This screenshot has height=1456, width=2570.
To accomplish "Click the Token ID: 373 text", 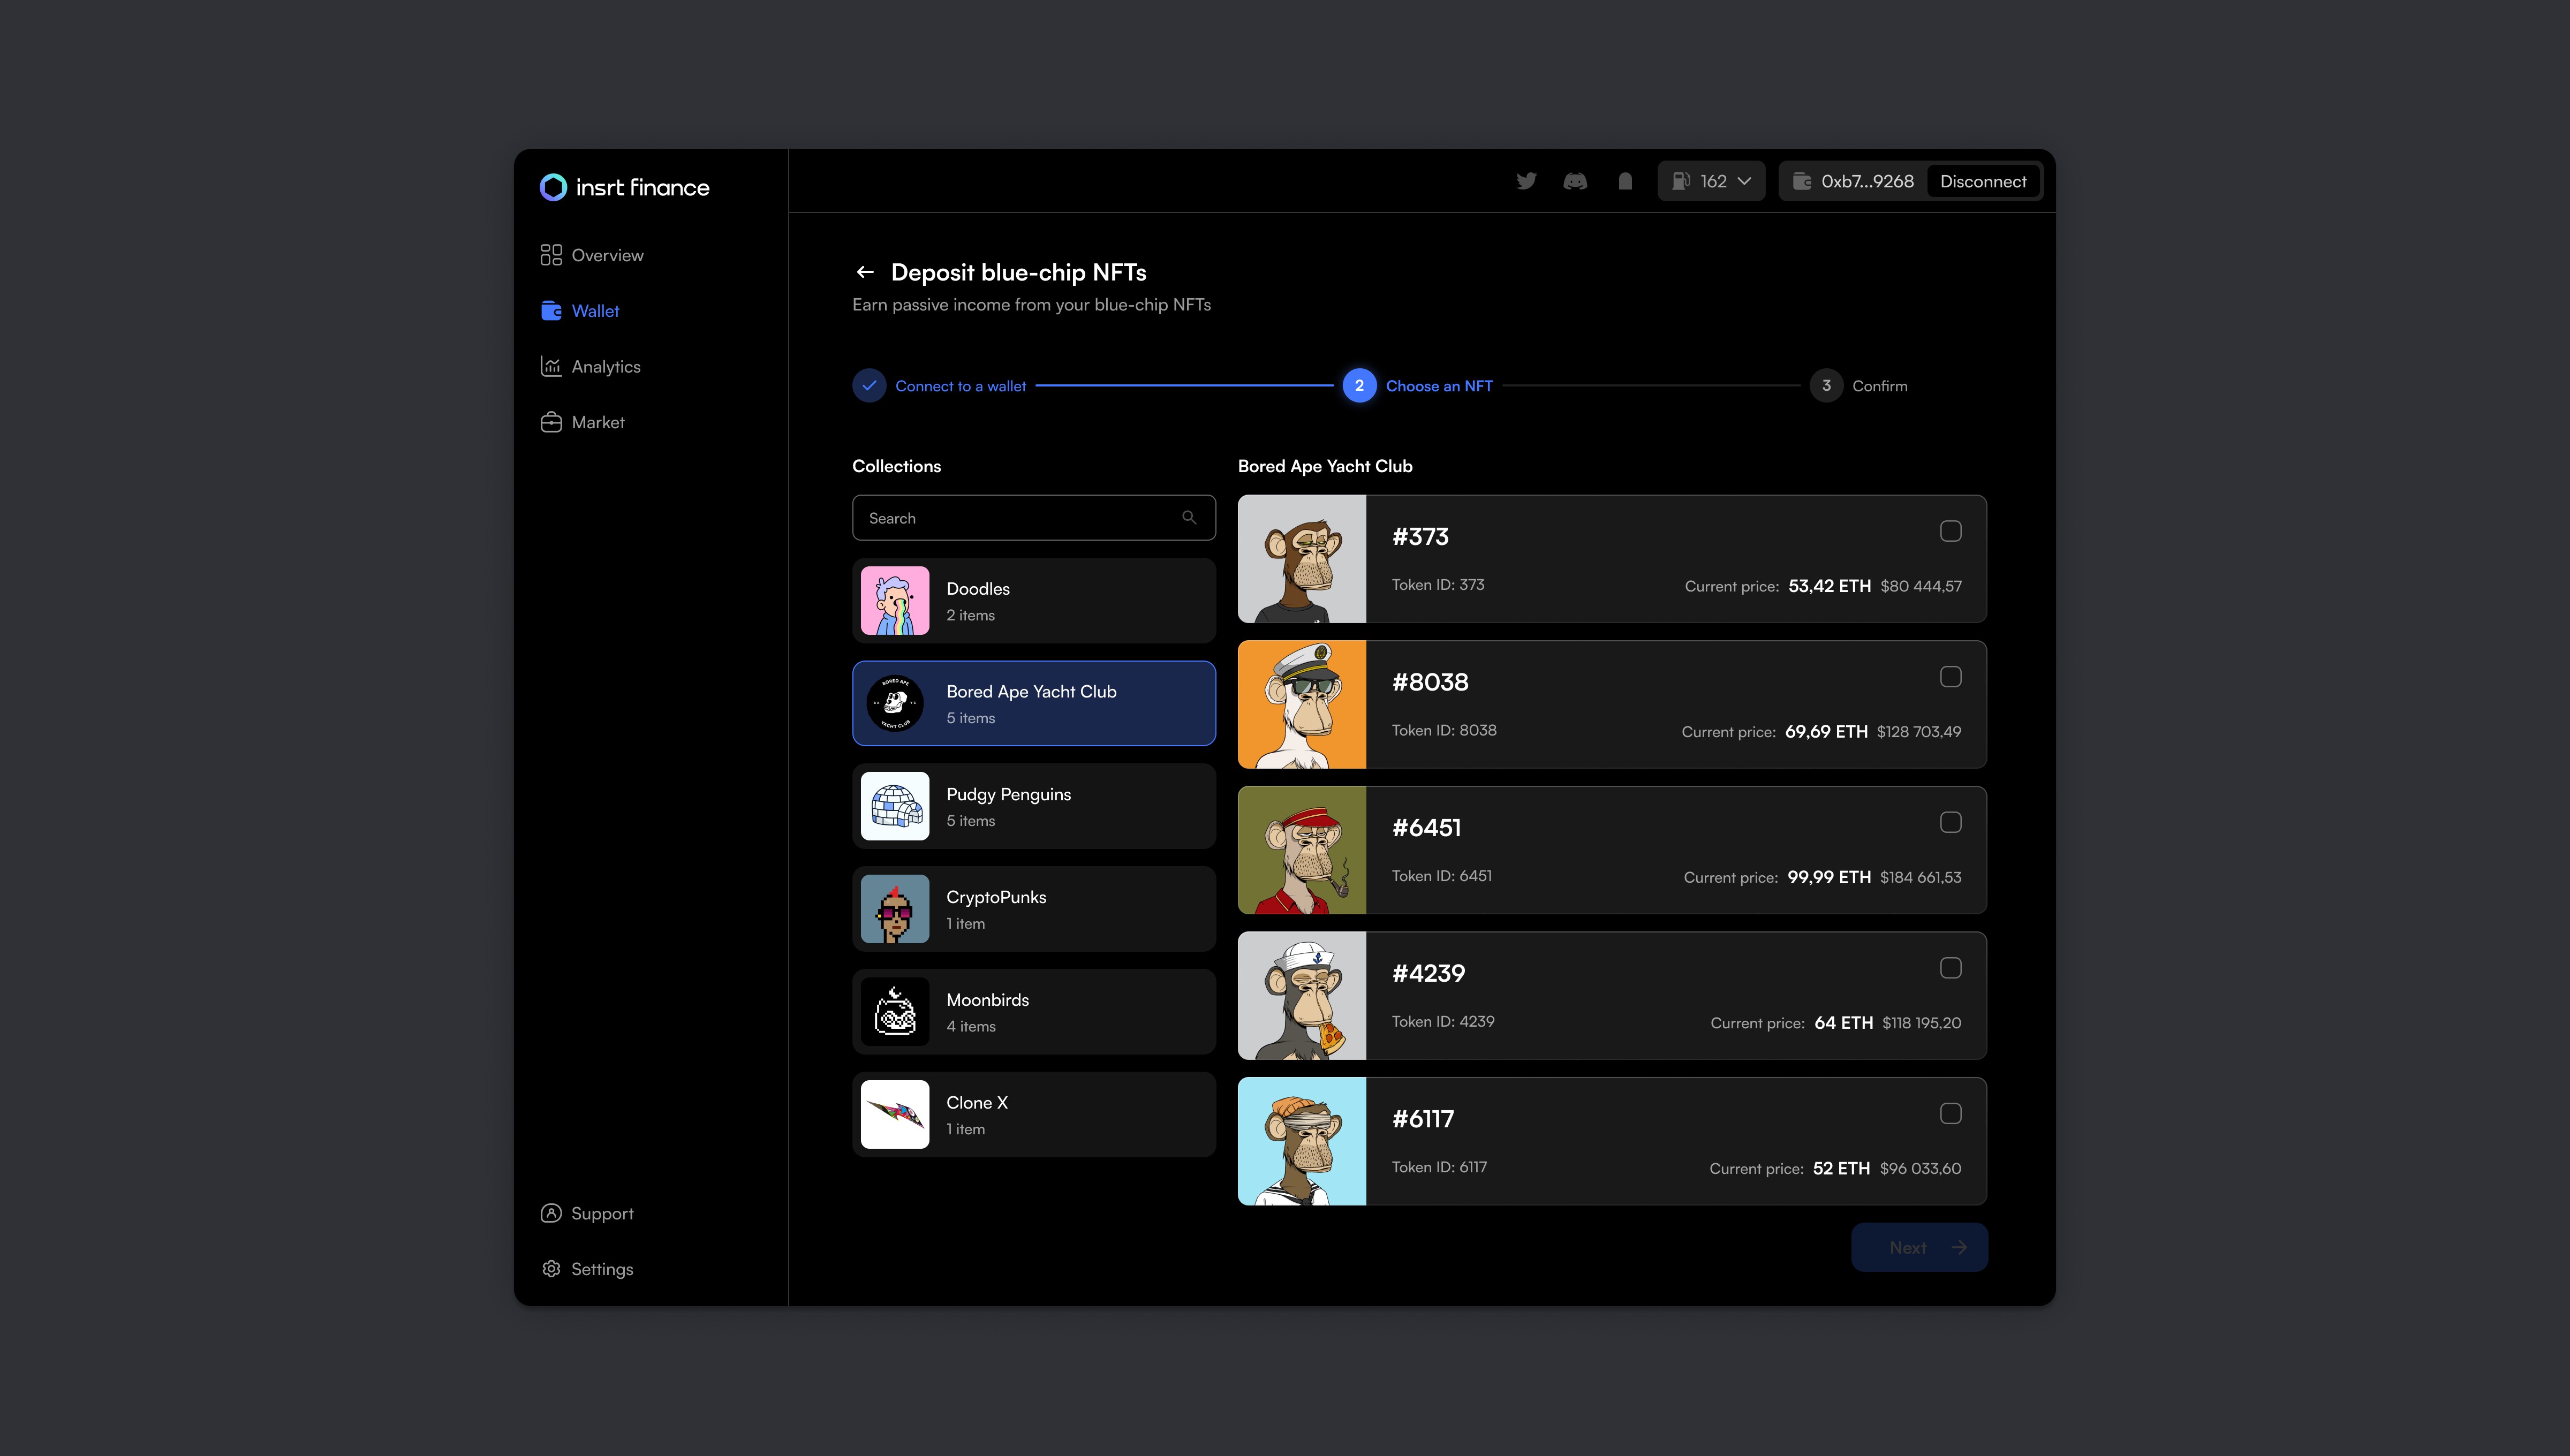I will click(x=1438, y=585).
